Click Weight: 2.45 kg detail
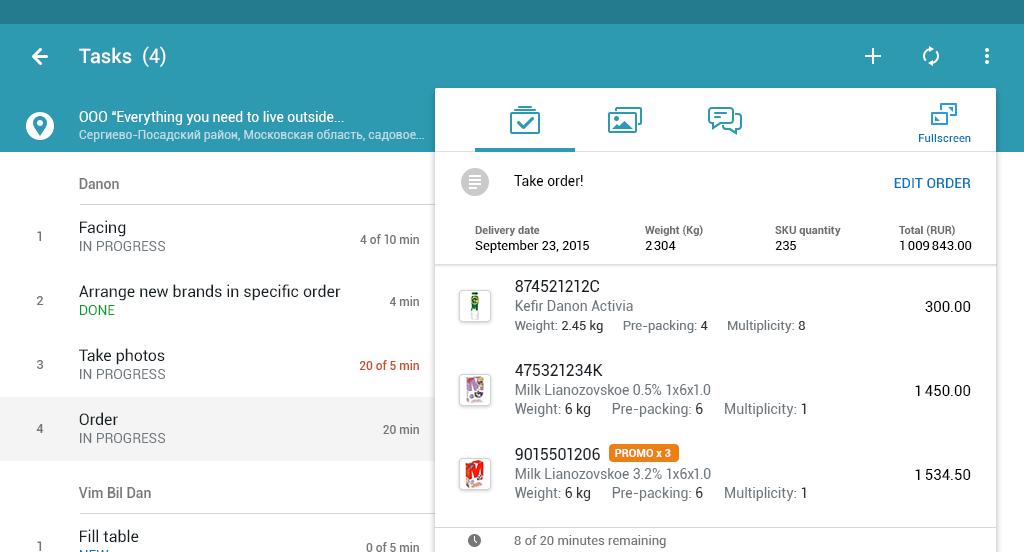 click(x=559, y=326)
